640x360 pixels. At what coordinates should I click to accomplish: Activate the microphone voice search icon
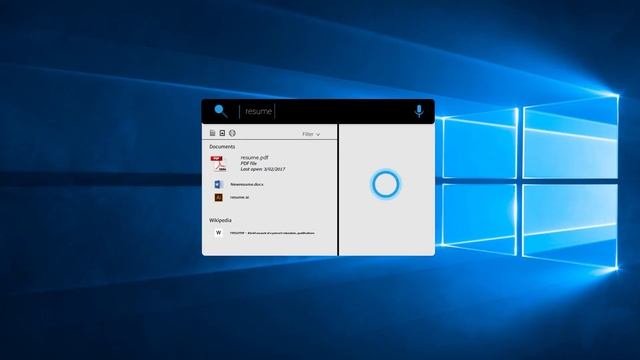tap(419, 111)
